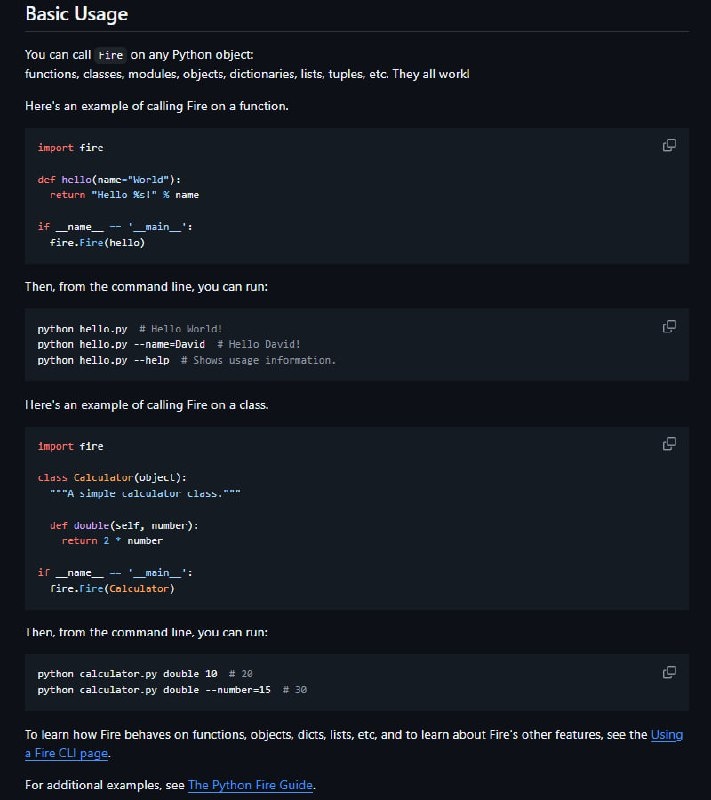Open the "Using a Fire CLI page" link
The width and height of the screenshot is (711, 800).
[x=666, y=735]
